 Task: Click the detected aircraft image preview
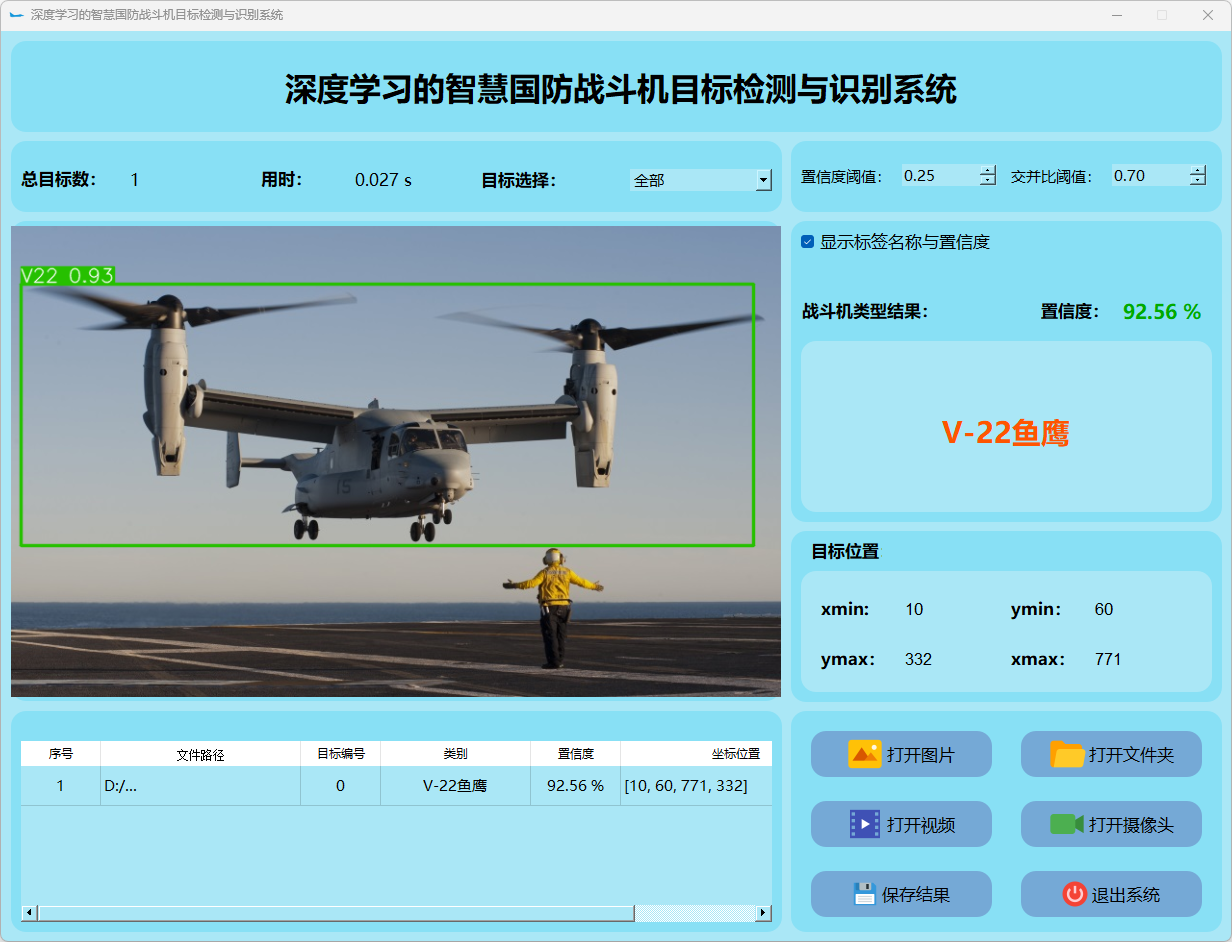pos(396,461)
